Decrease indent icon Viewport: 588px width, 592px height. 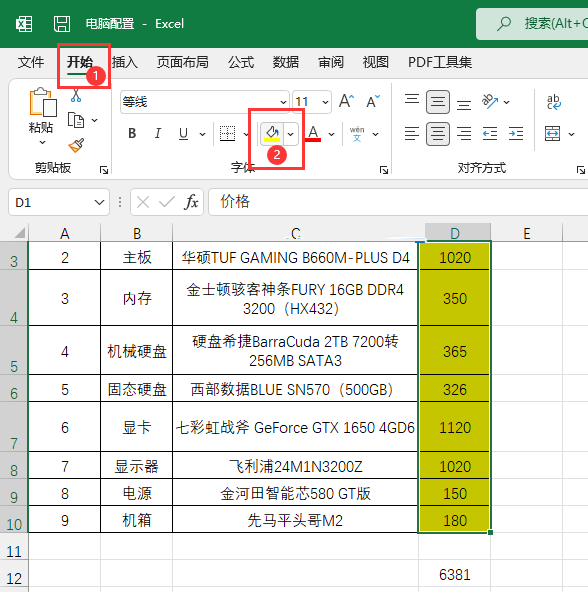tap(490, 134)
